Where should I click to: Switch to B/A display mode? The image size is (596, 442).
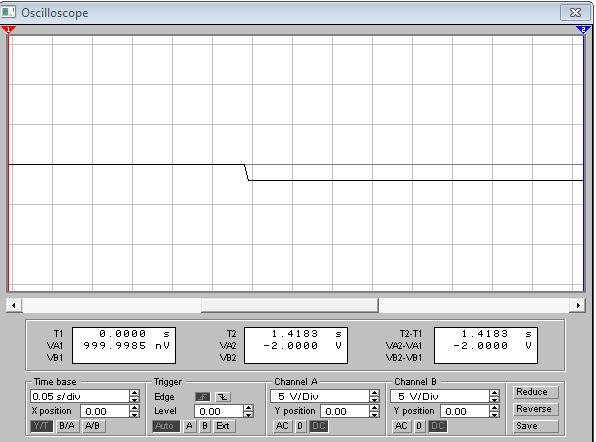(x=67, y=426)
